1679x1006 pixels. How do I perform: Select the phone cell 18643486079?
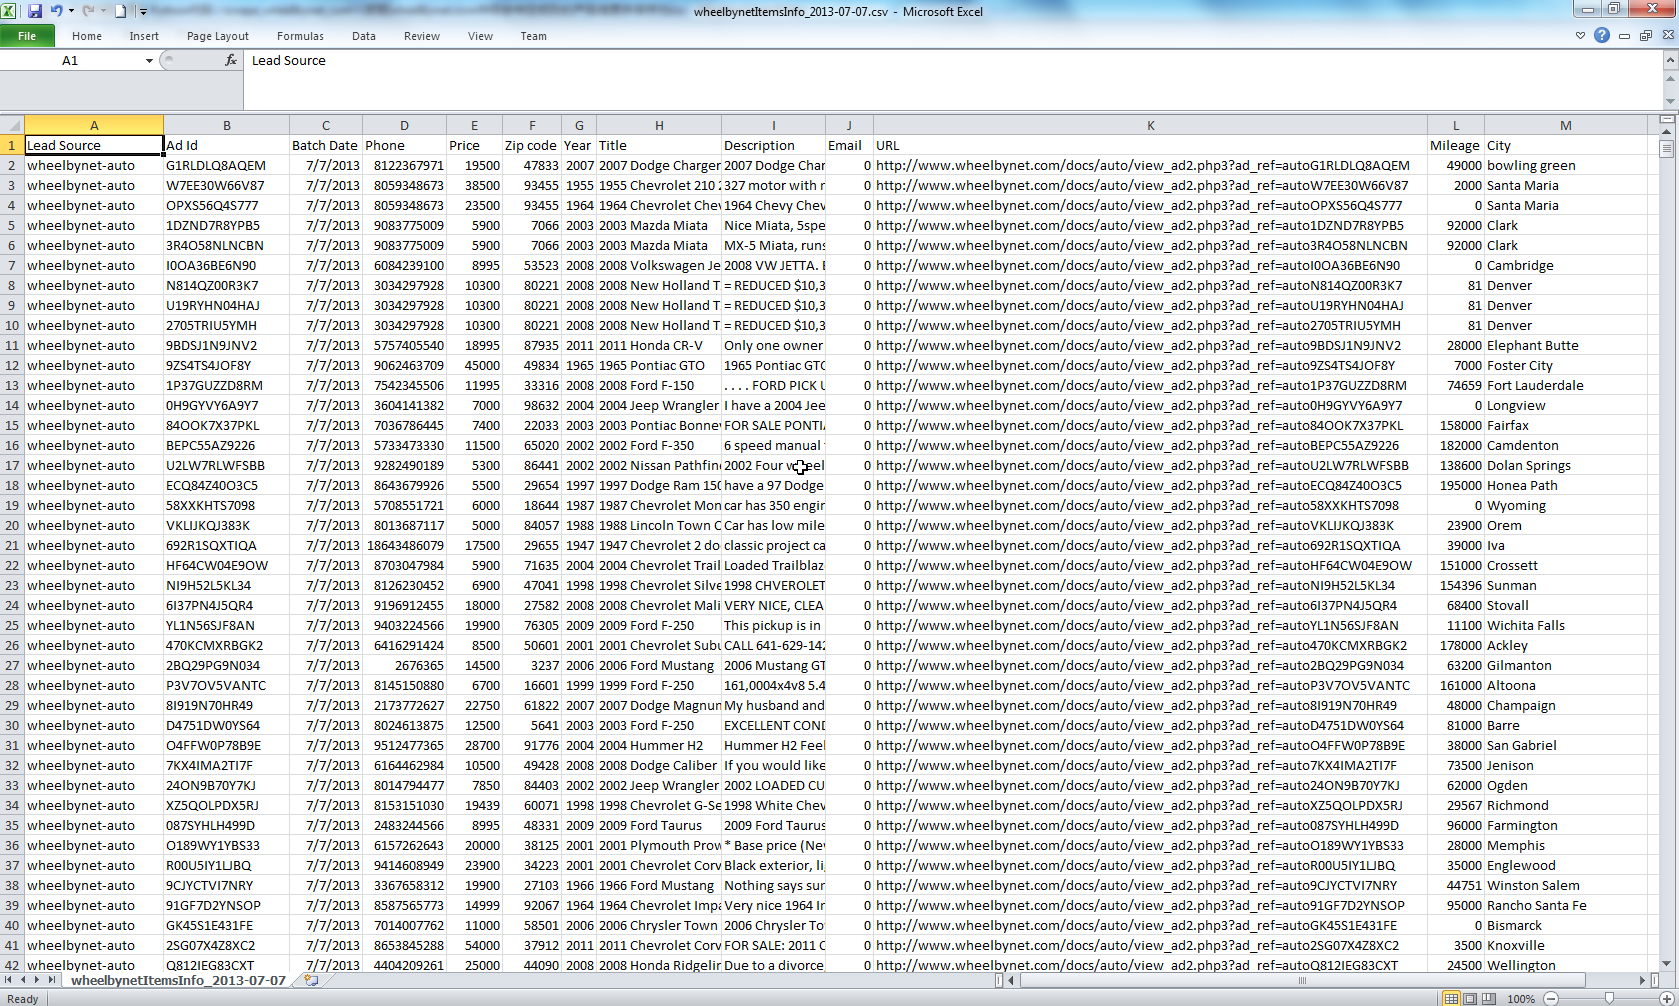(404, 545)
